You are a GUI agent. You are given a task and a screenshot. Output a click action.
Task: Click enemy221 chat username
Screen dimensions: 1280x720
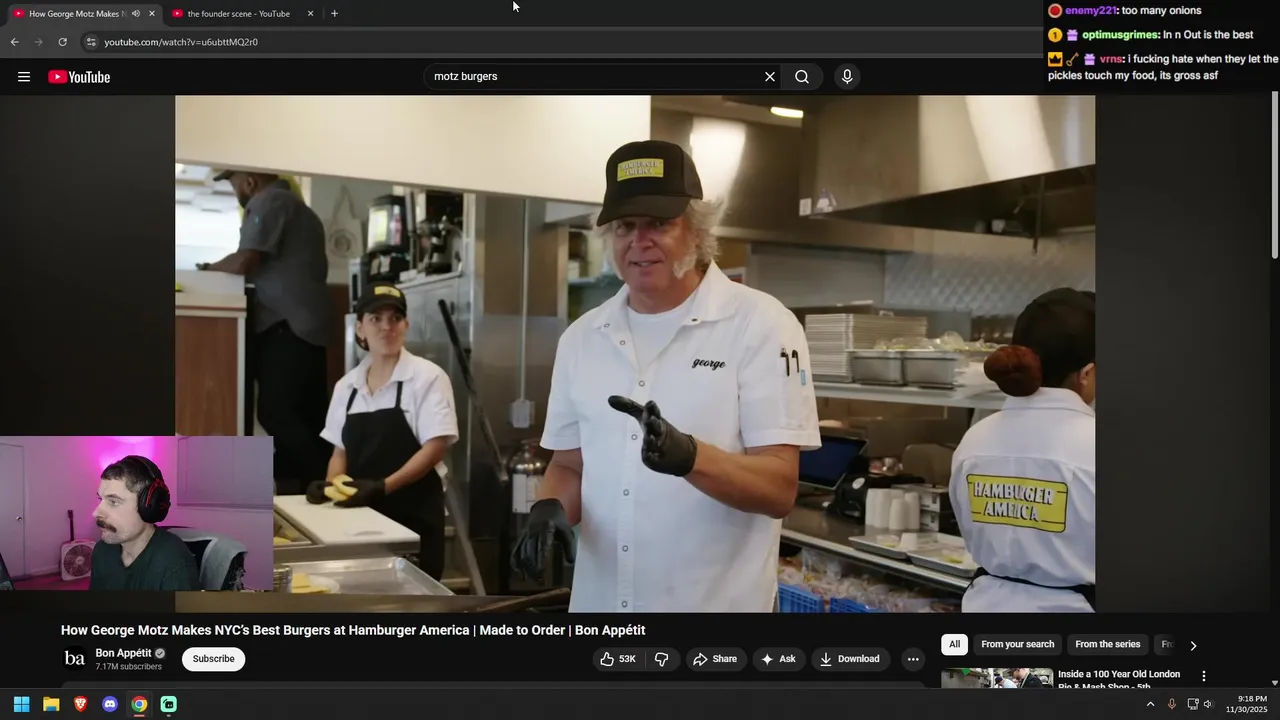pyautogui.click(x=1091, y=10)
